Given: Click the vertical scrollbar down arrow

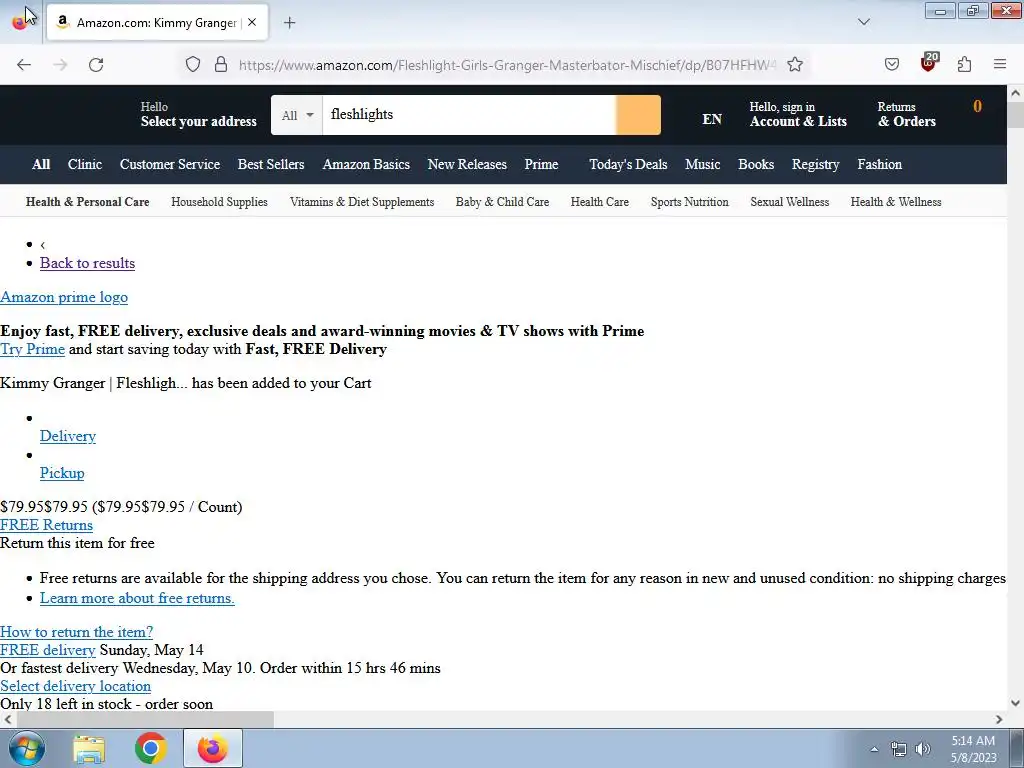Looking at the screenshot, I should coord(1016,703).
